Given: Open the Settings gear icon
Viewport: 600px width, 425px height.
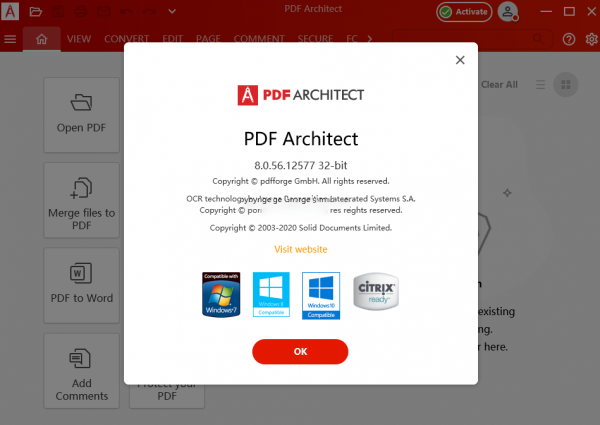Looking at the screenshot, I should pos(592,39).
